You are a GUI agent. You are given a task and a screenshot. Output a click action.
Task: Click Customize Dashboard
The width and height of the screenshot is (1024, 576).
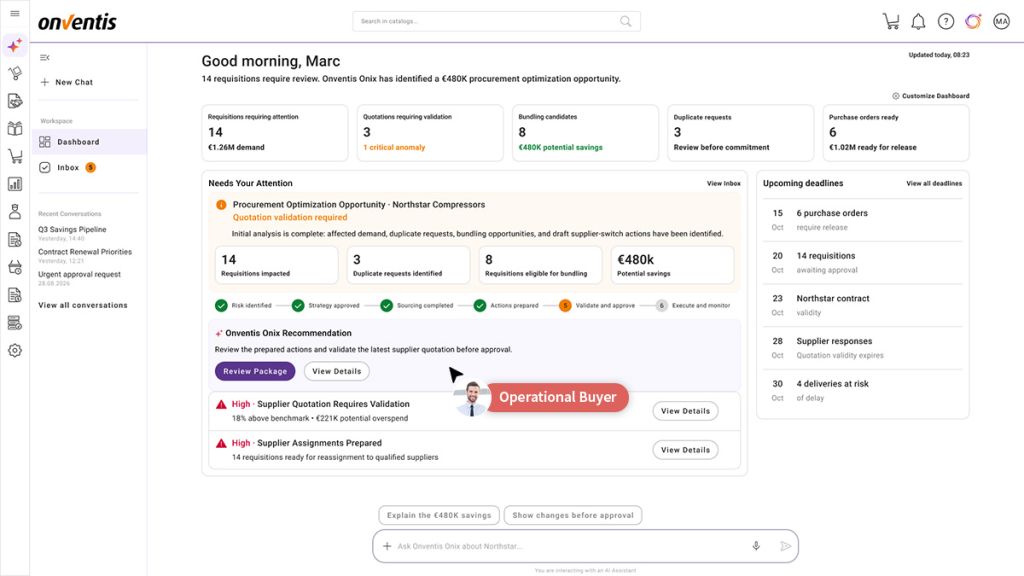[x=931, y=96]
